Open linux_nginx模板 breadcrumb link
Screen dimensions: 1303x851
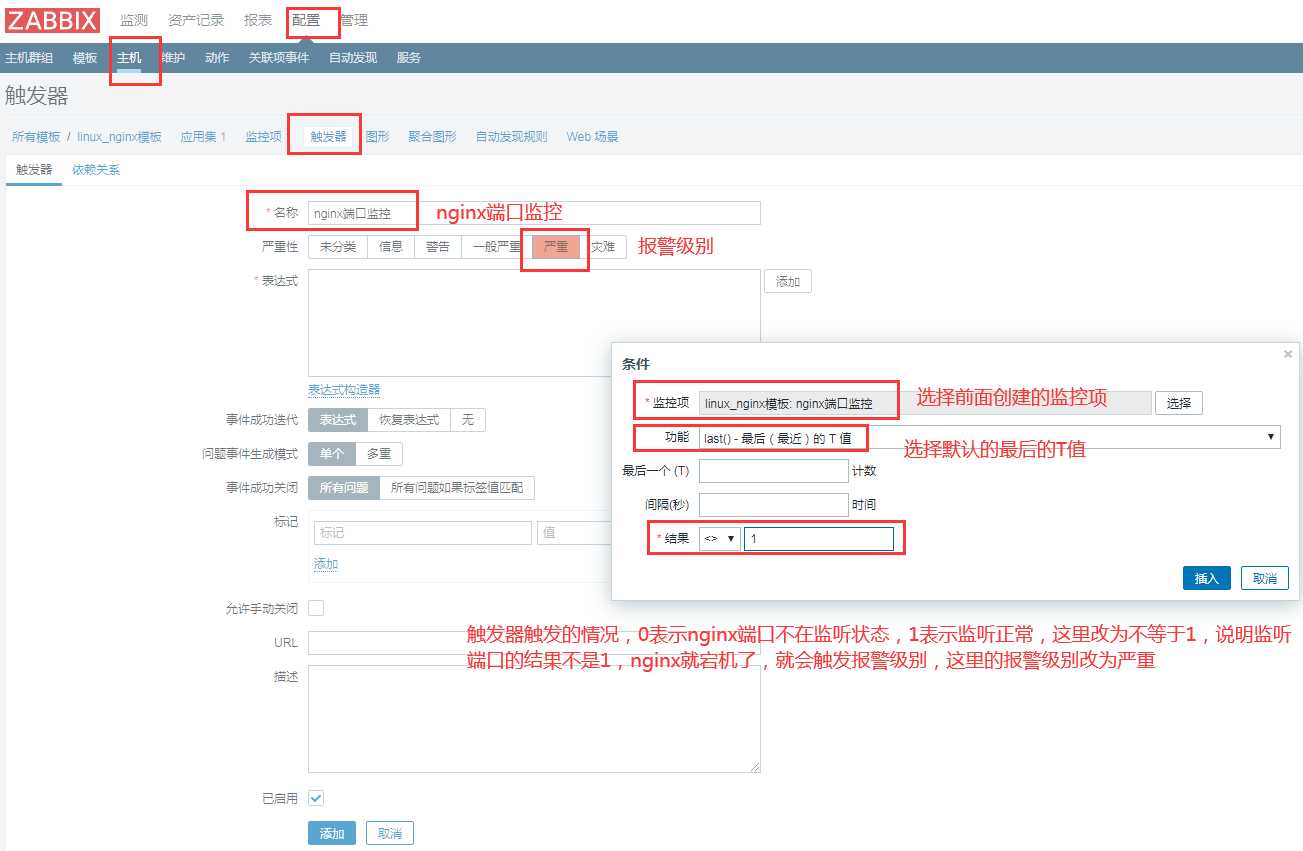coord(119,137)
